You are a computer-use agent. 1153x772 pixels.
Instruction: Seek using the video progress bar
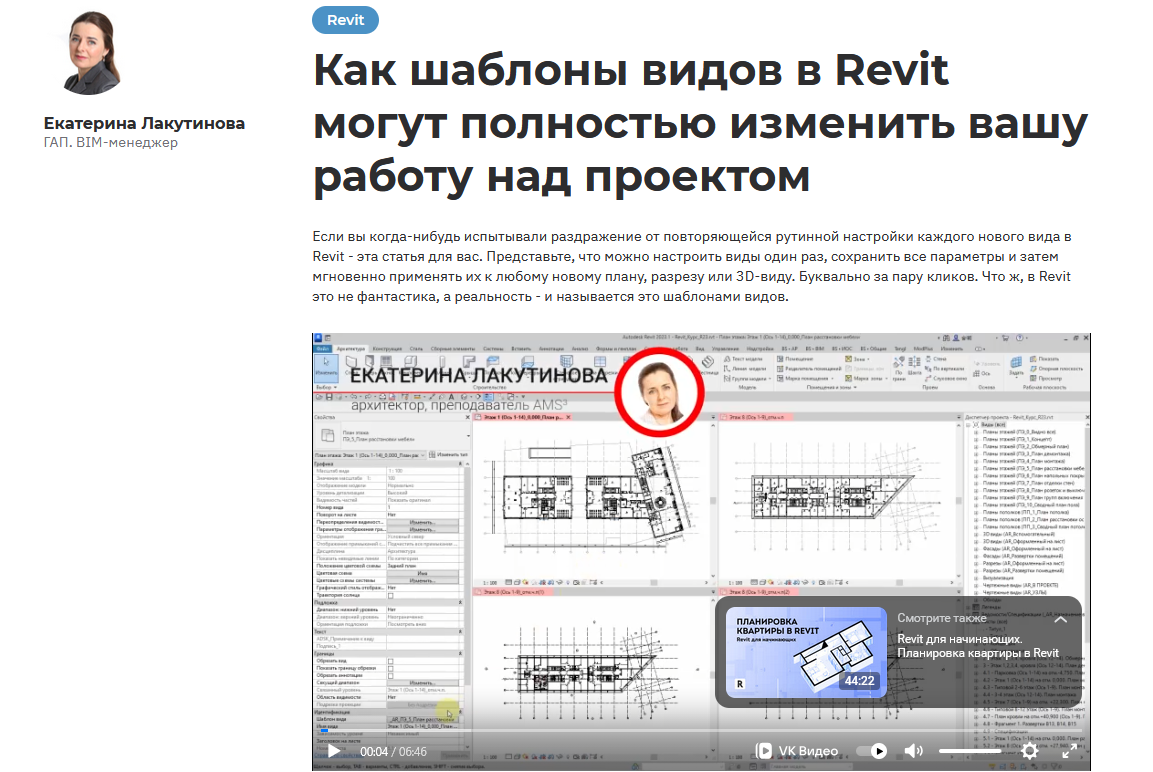701,732
